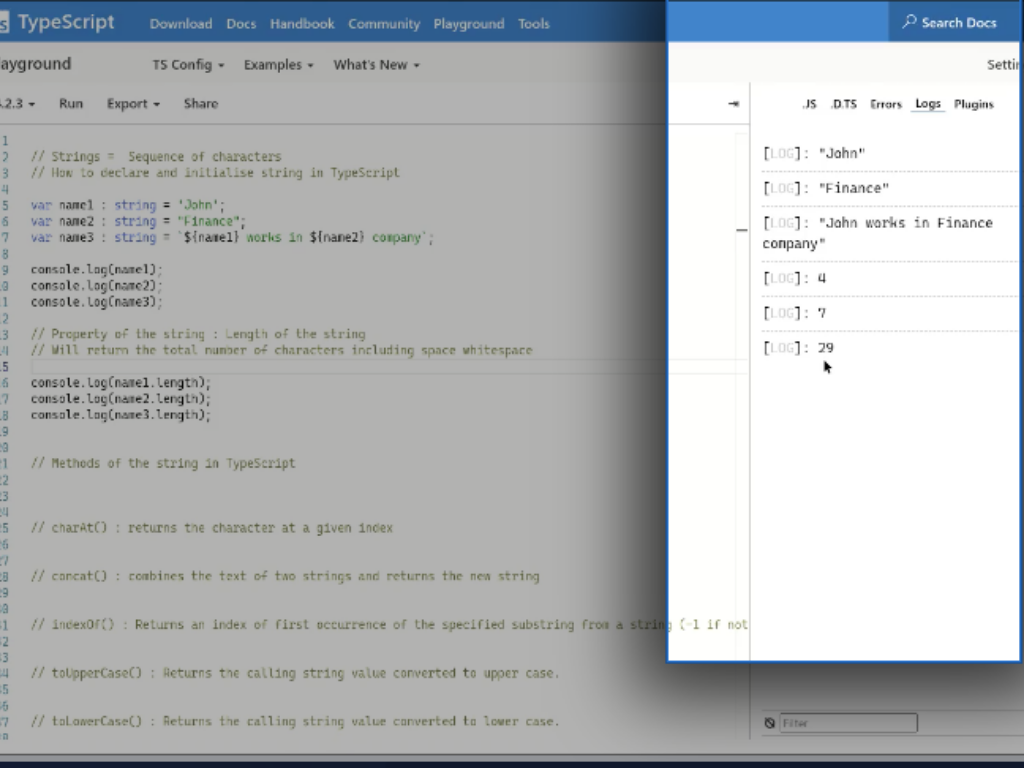Select the Plugins tab

[x=973, y=103]
